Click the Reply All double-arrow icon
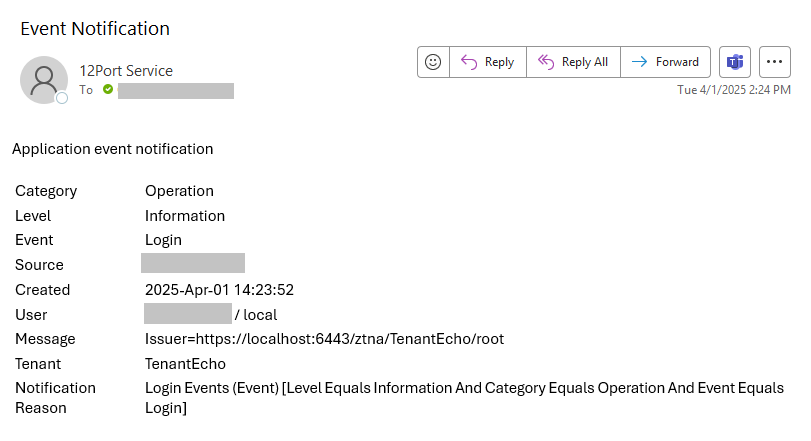 point(546,62)
